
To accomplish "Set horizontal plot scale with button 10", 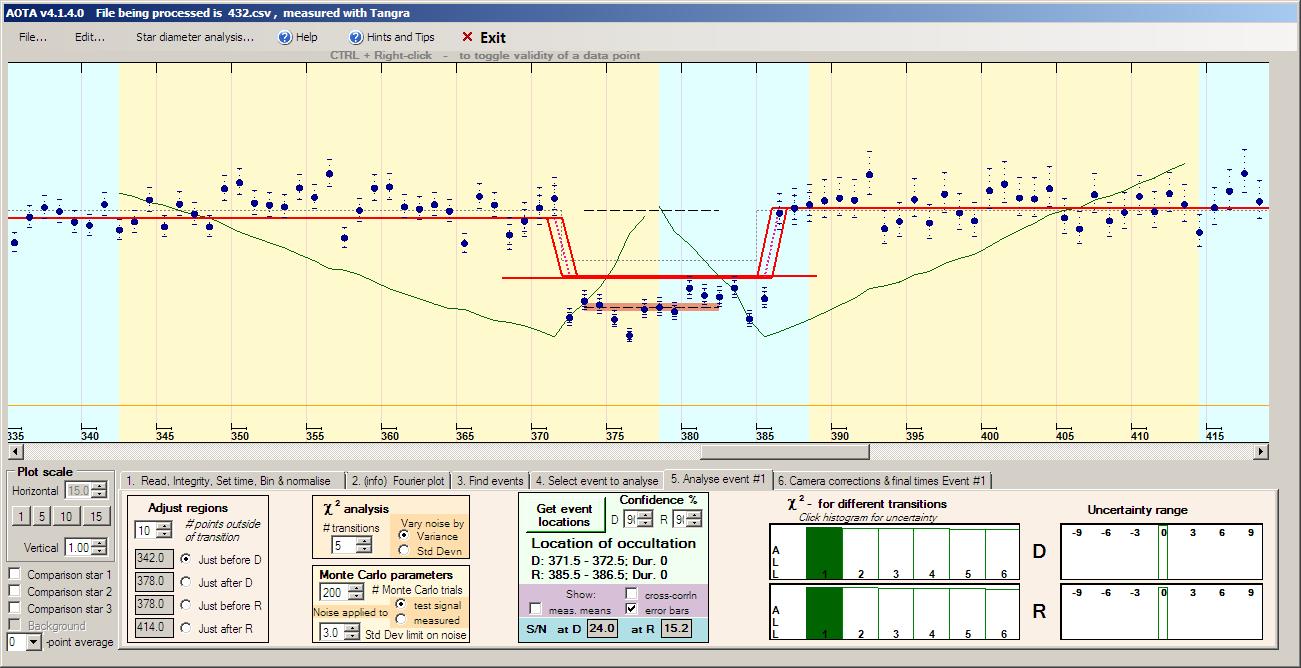I will (66, 516).
